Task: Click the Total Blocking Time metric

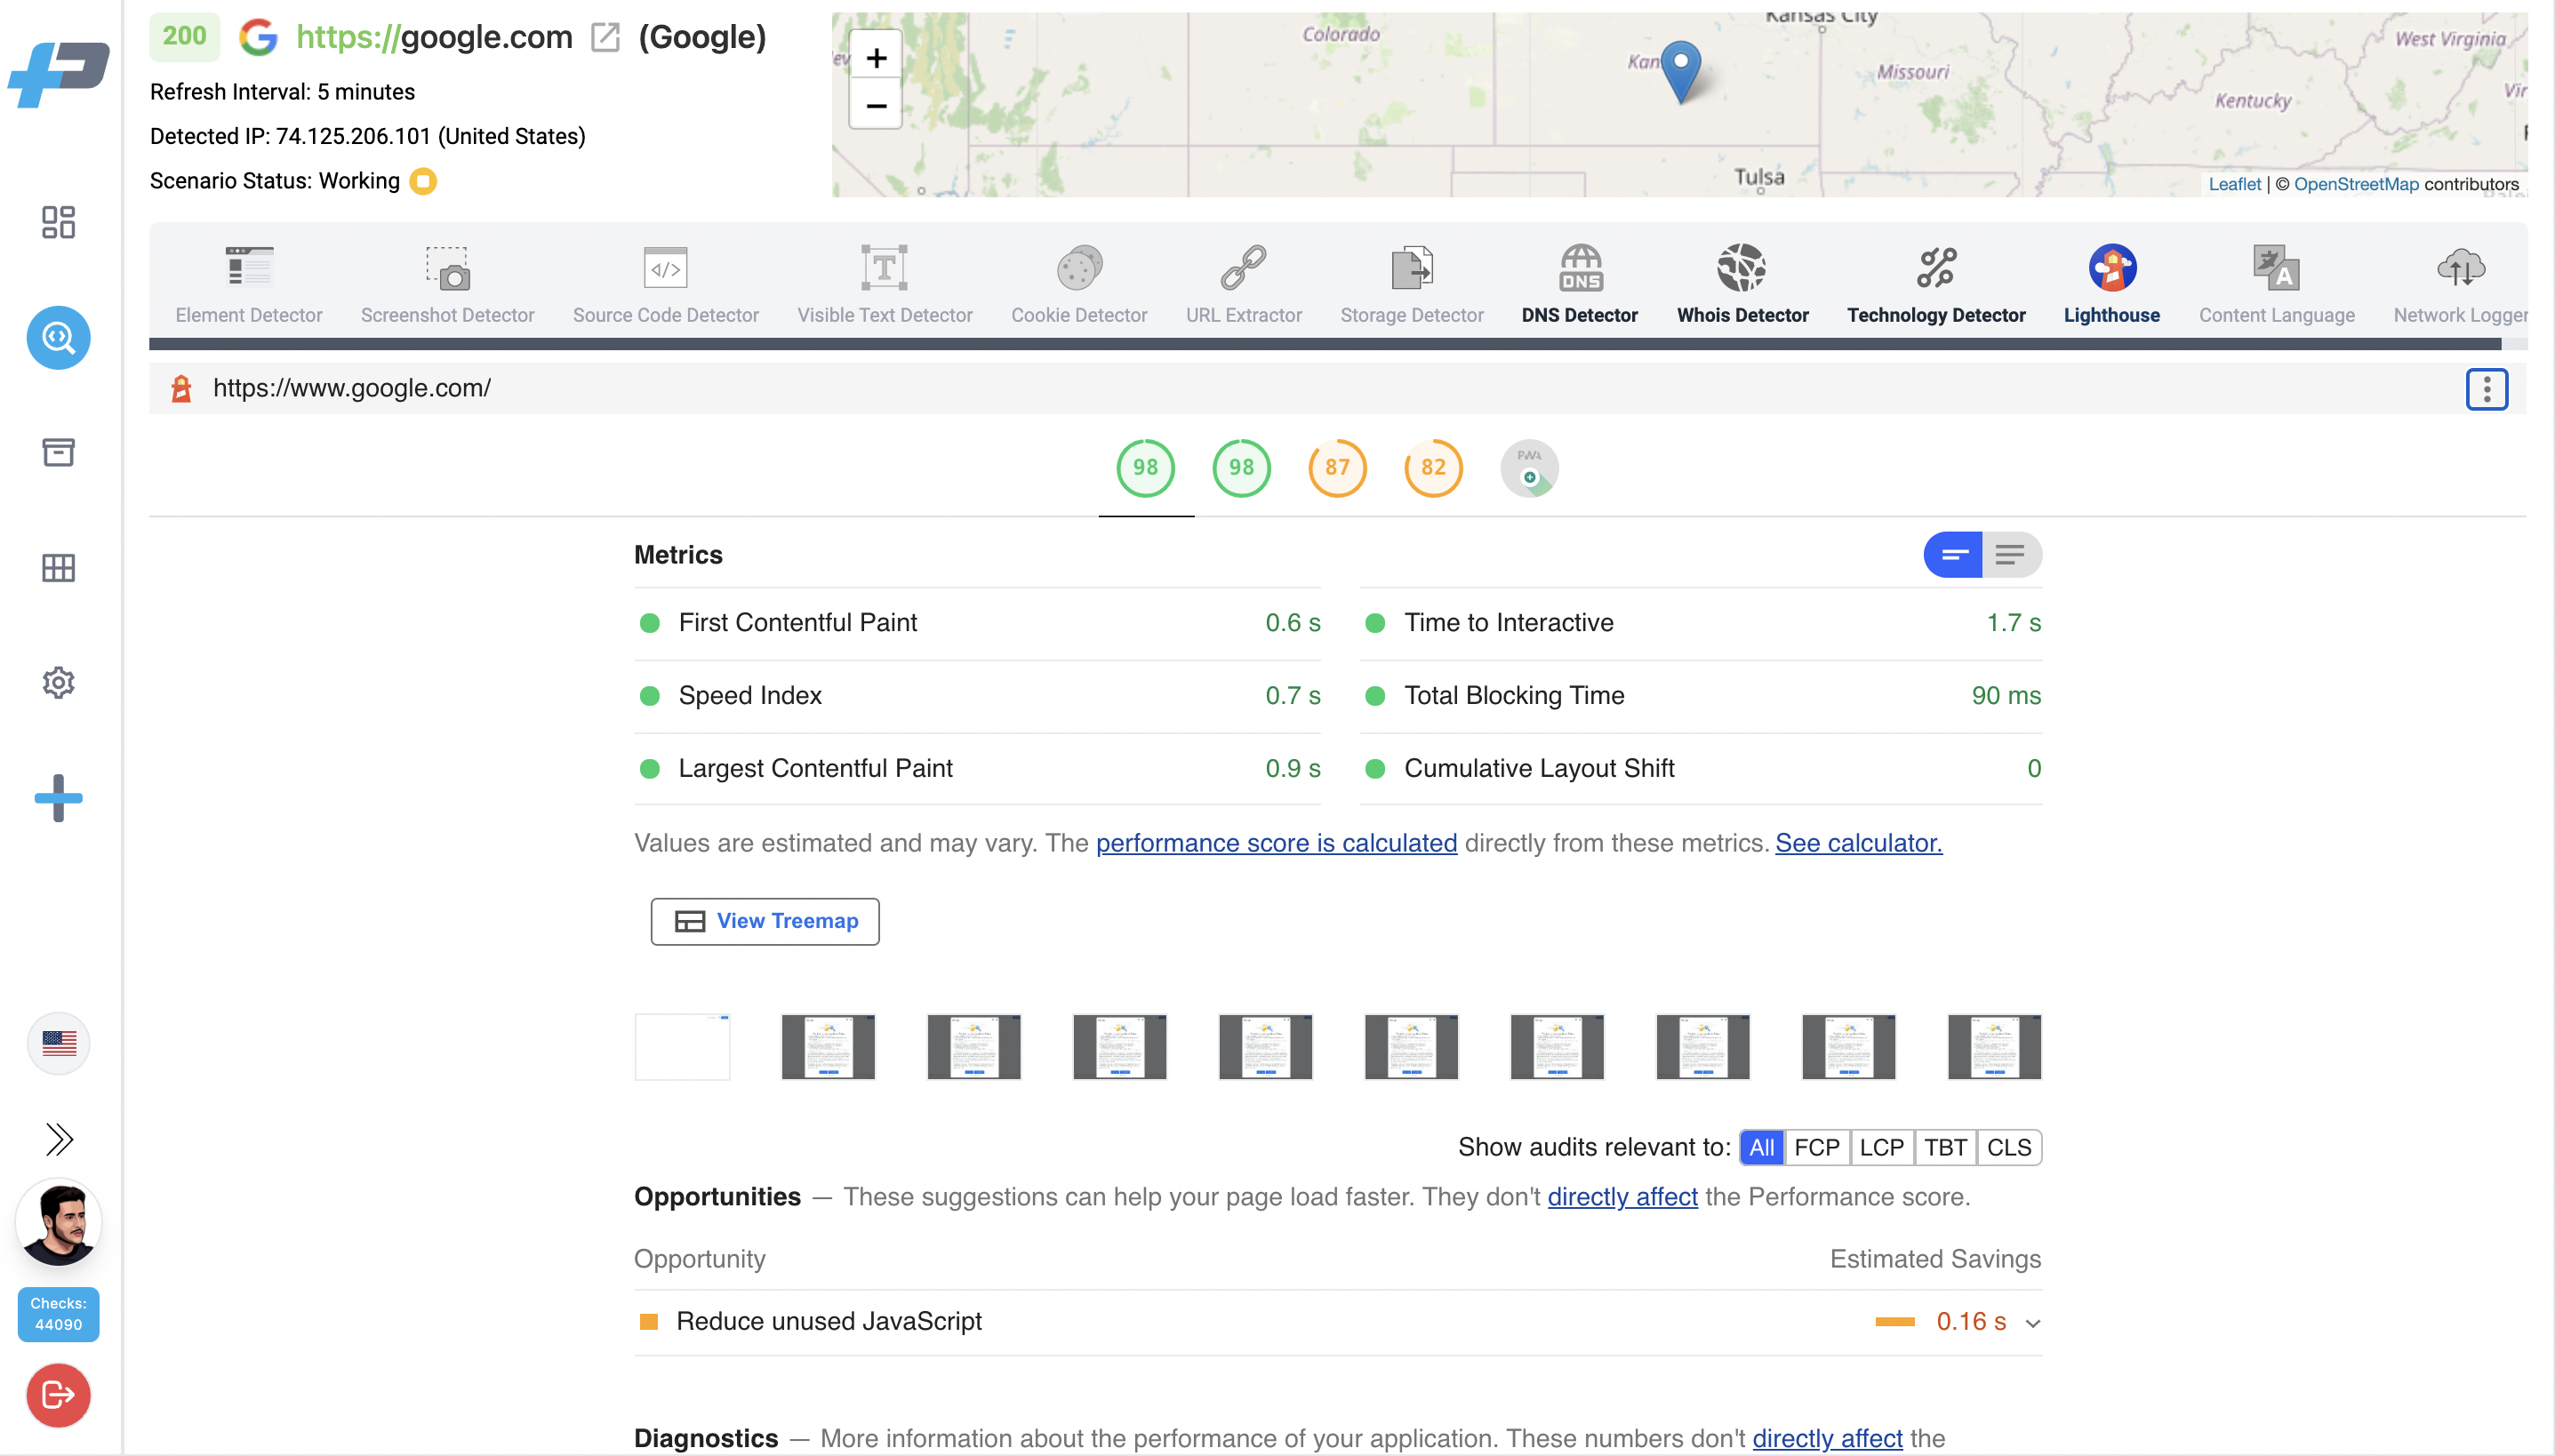Action: (1701, 696)
